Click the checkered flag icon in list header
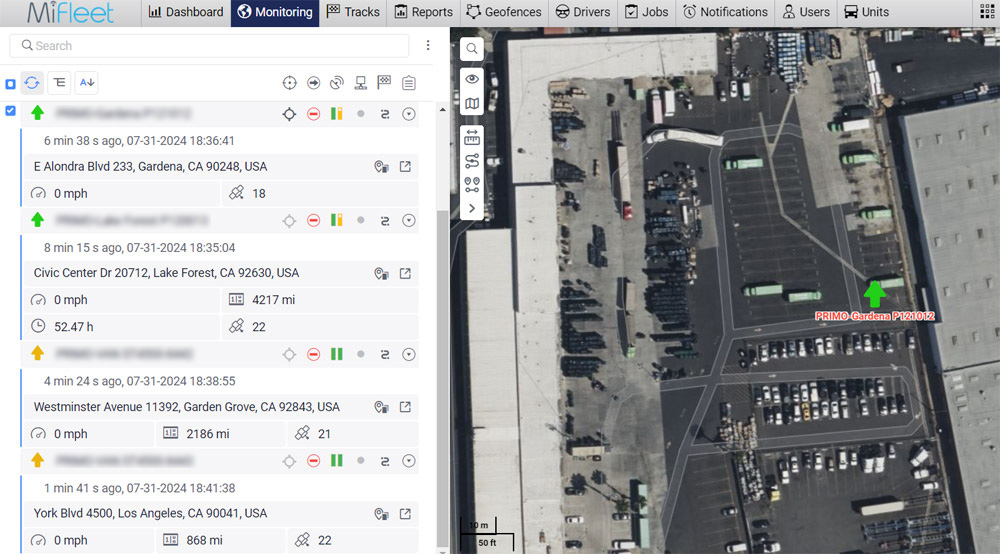Viewport: 1000px width, 554px height. click(x=384, y=83)
